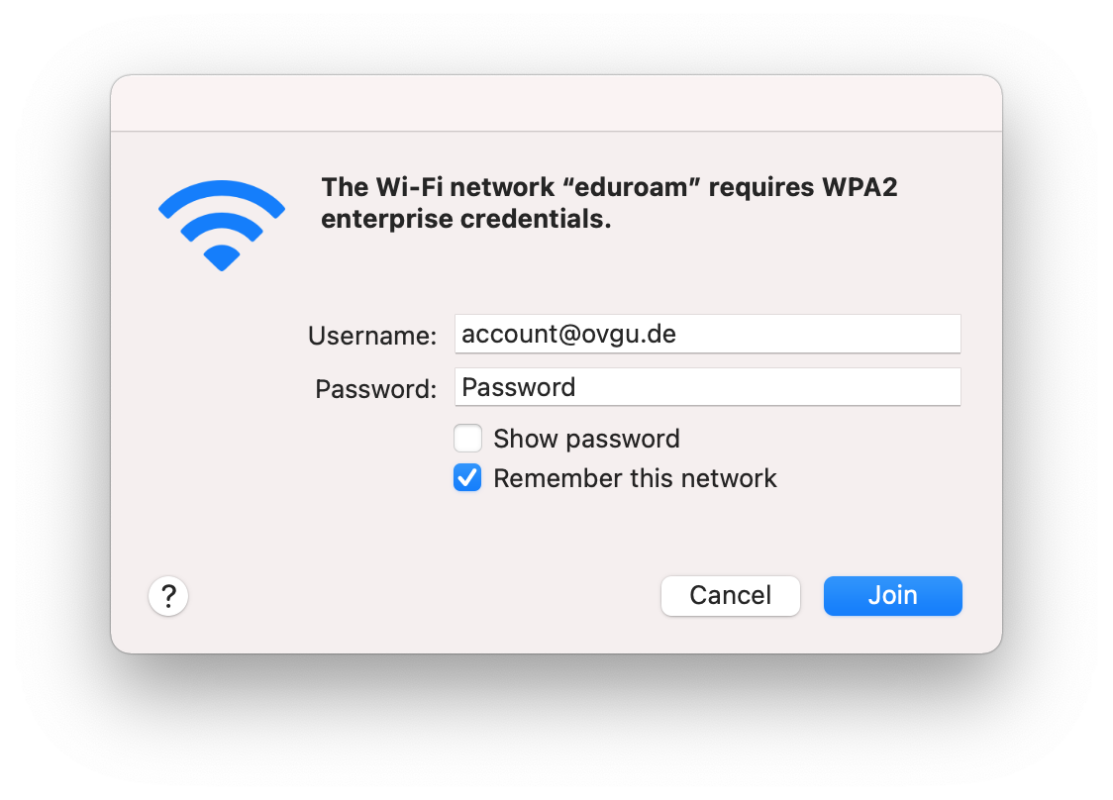Click the "Password:" field label
This screenshot has width=1113, height=800.
point(376,389)
